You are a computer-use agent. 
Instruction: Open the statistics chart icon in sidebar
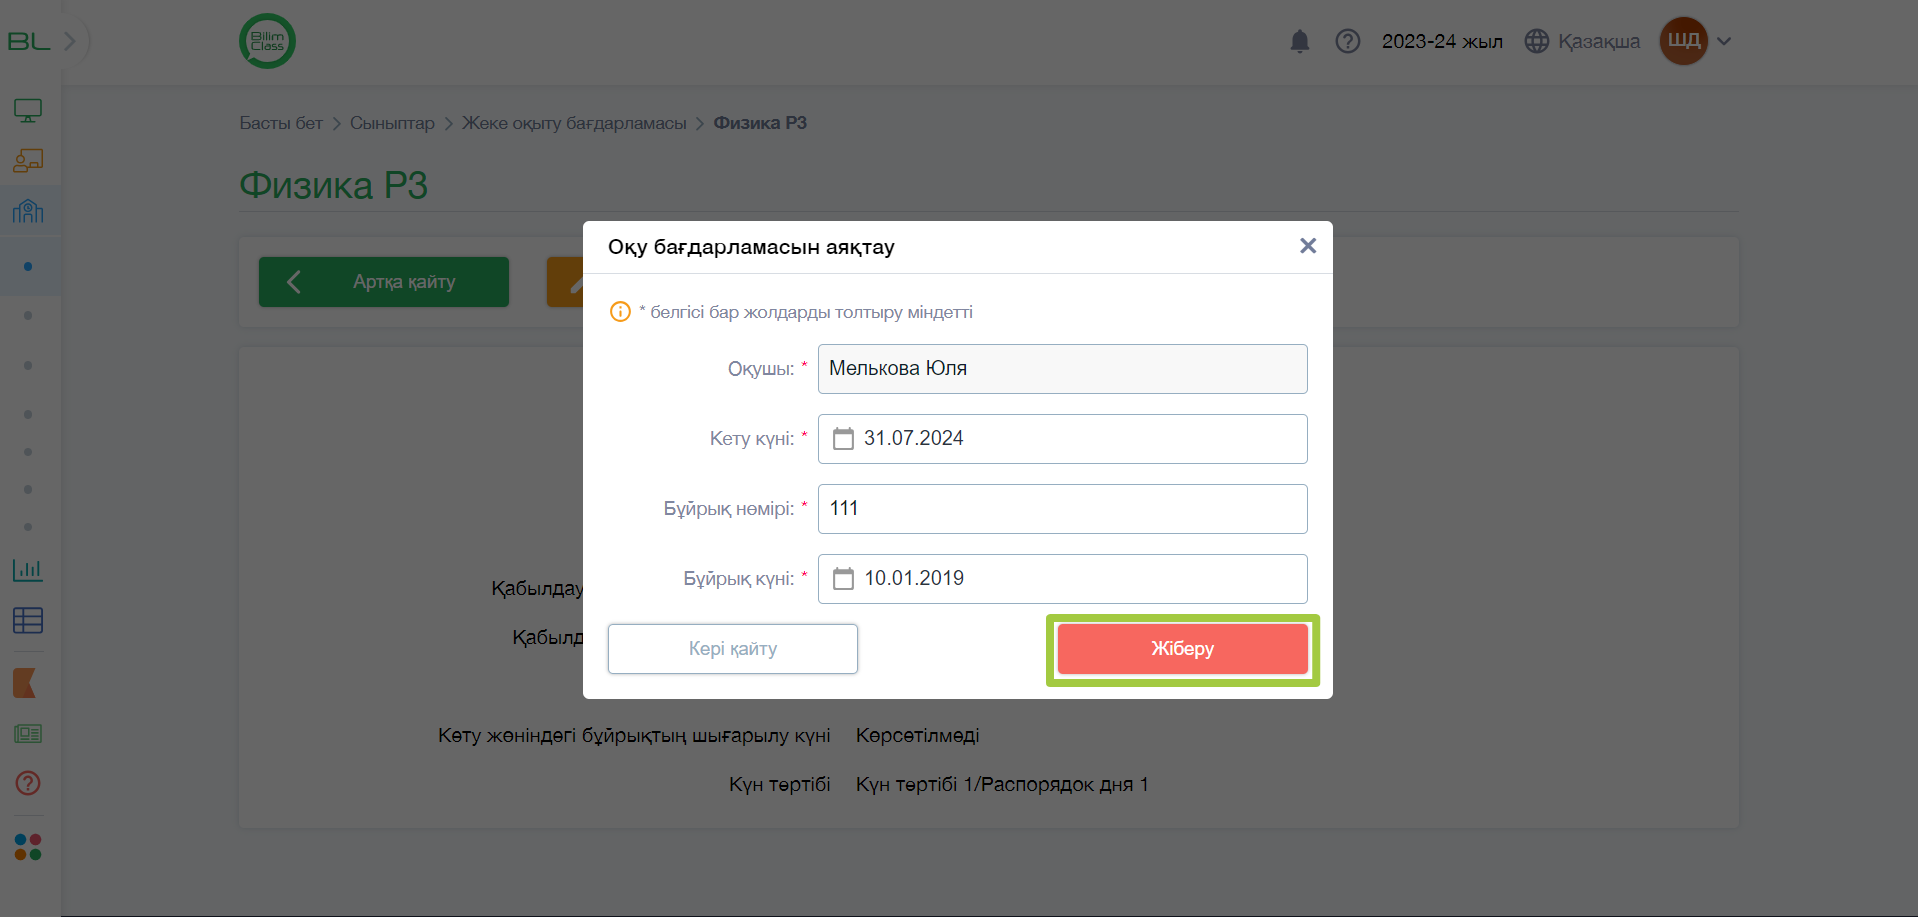click(28, 570)
